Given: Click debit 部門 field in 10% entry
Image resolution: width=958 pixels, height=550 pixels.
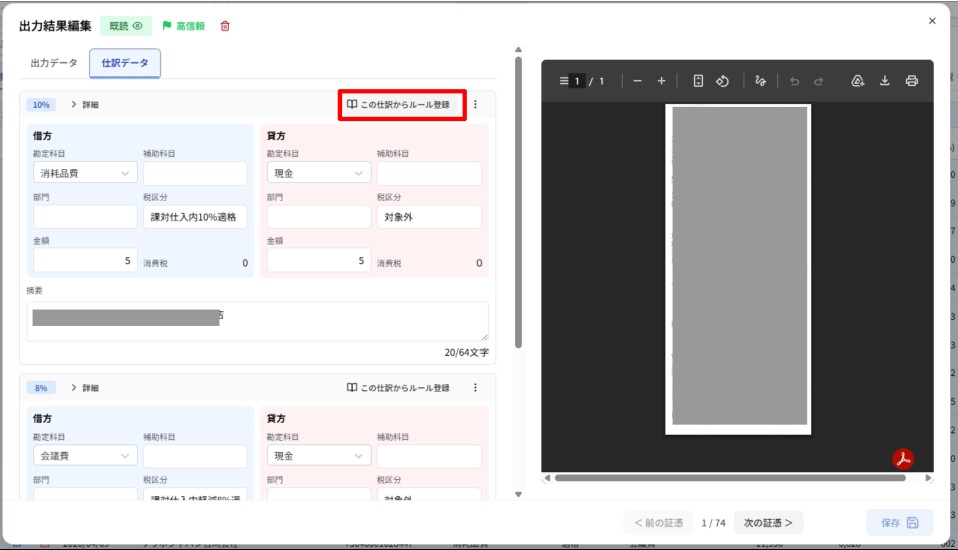Looking at the screenshot, I should (85, 217).
